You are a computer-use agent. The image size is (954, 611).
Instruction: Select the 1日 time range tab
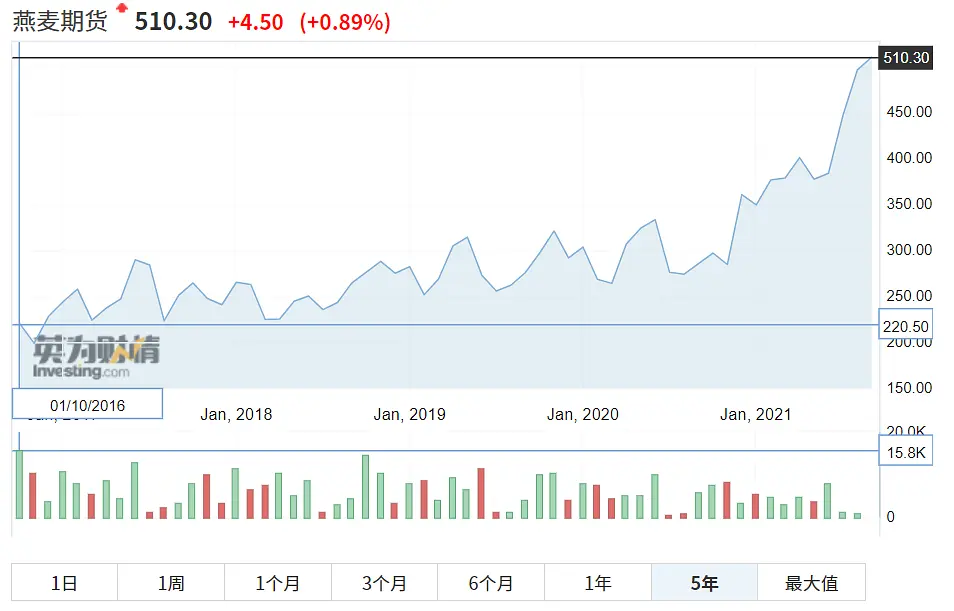click(x=64, y=583)
